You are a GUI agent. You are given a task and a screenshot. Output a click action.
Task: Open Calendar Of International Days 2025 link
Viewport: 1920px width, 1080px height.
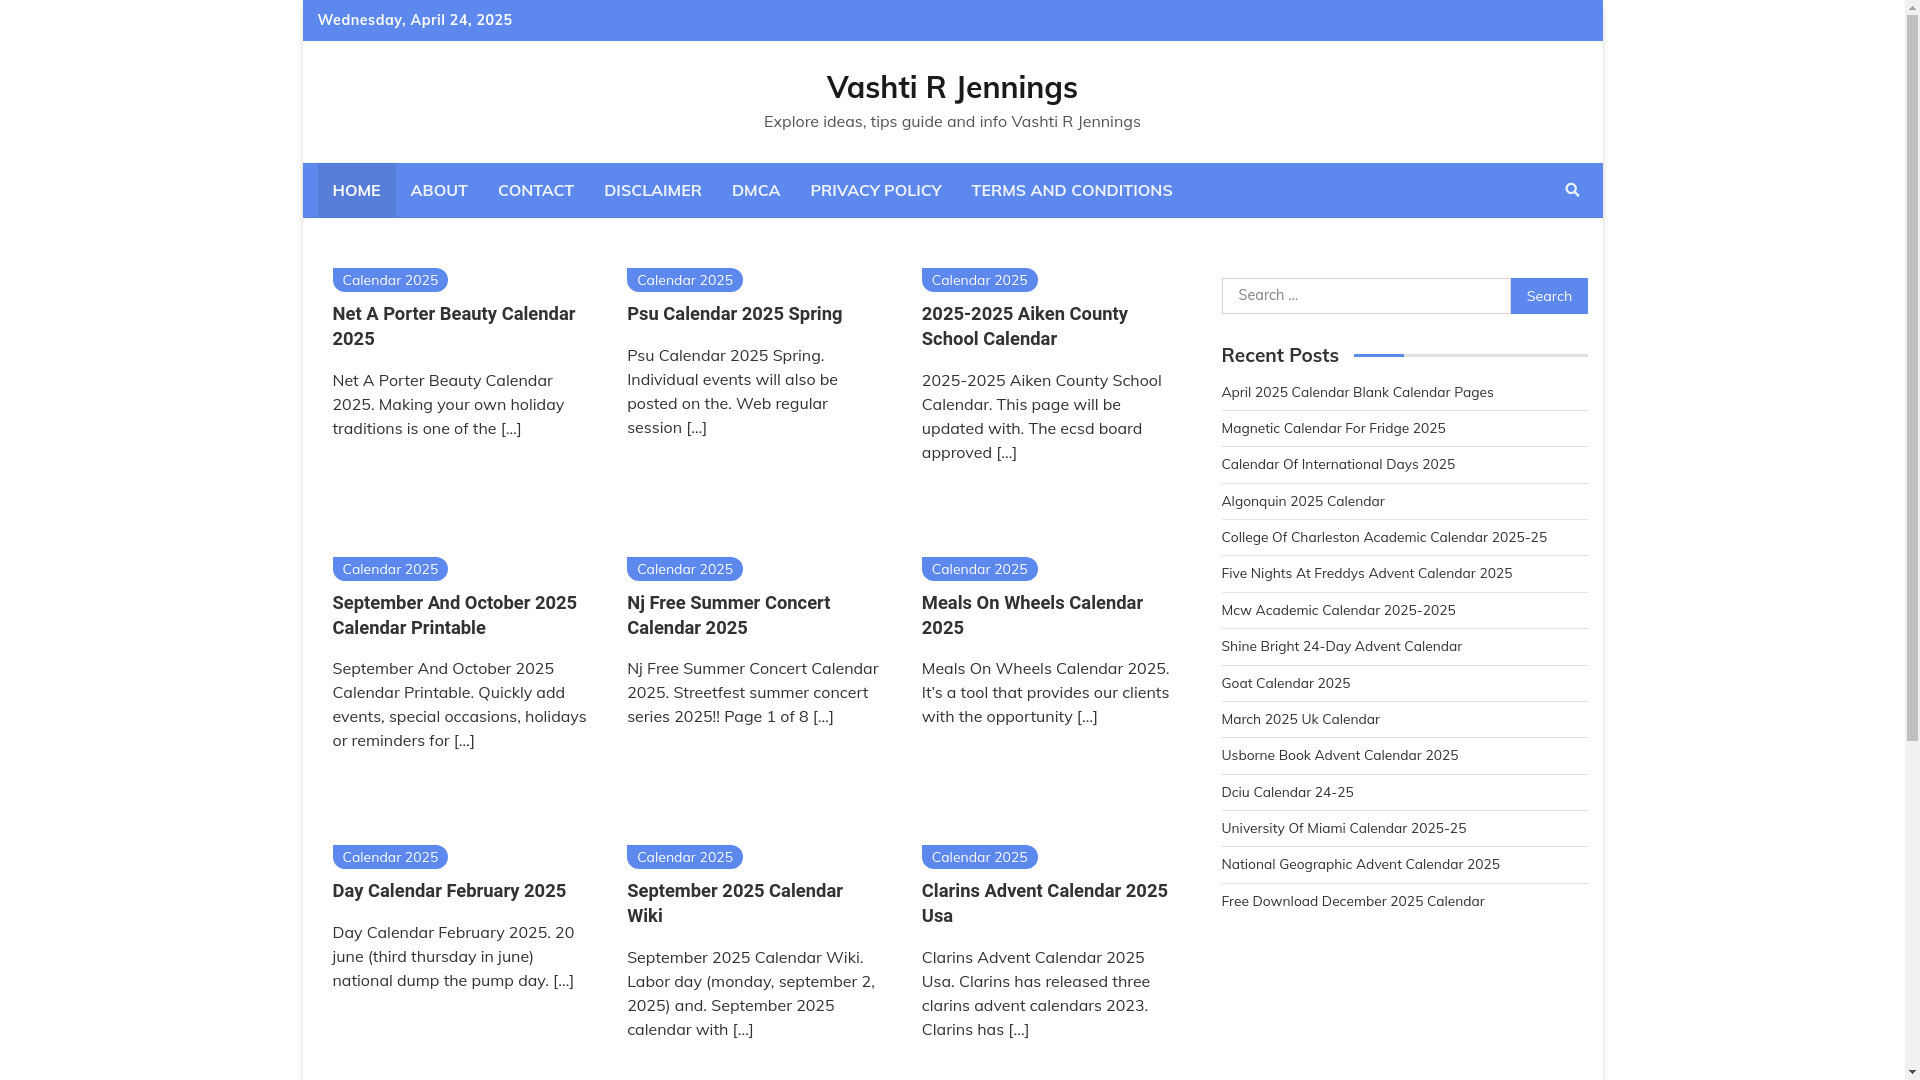point(1338,464)
